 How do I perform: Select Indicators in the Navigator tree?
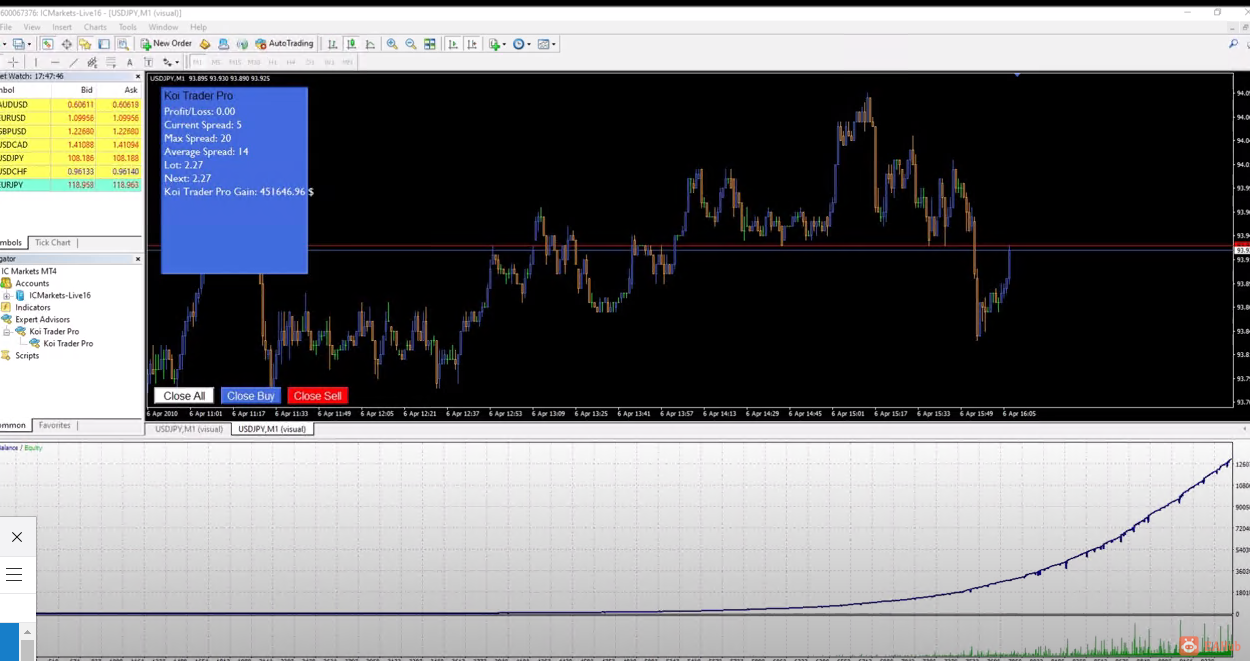(33, 307)
